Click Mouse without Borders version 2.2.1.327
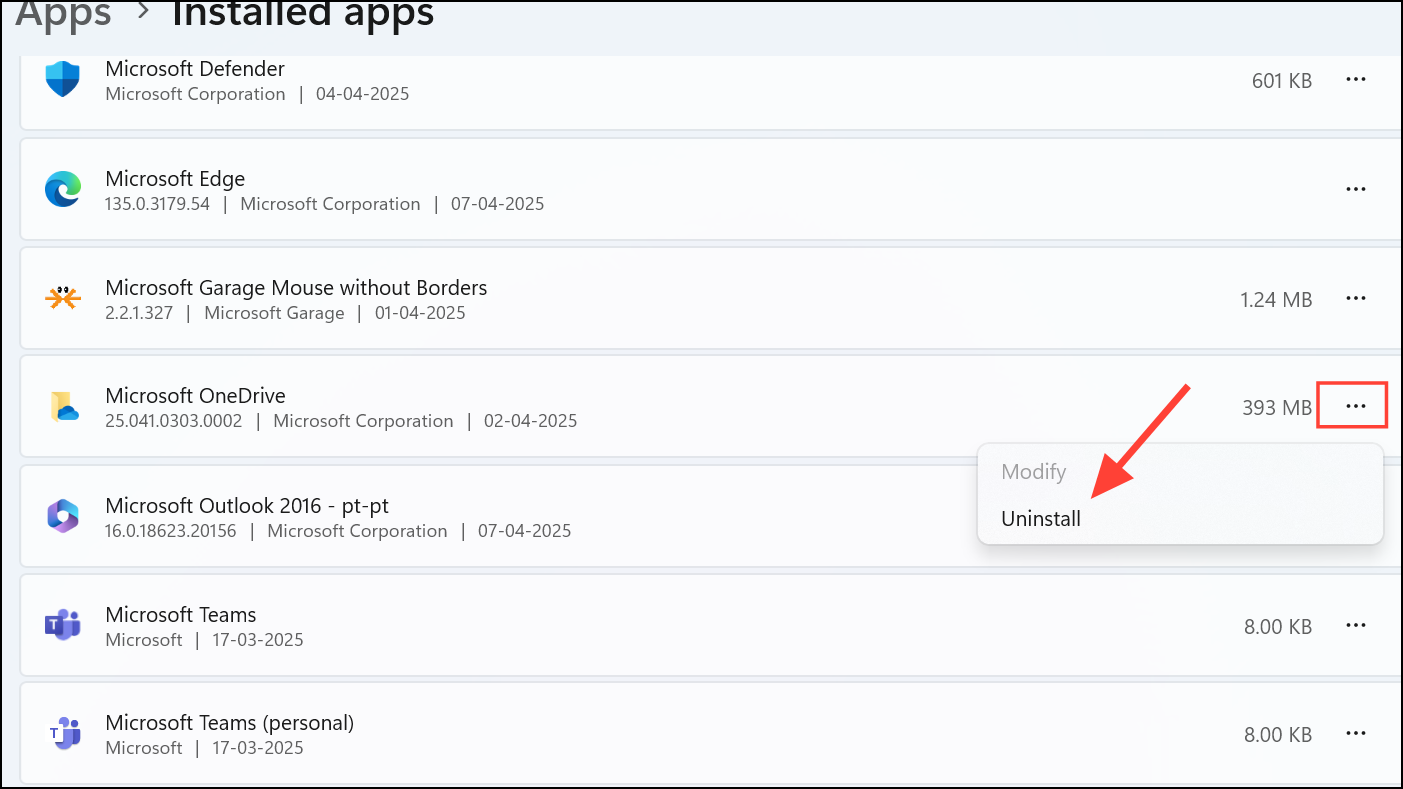 pos(139,313)
